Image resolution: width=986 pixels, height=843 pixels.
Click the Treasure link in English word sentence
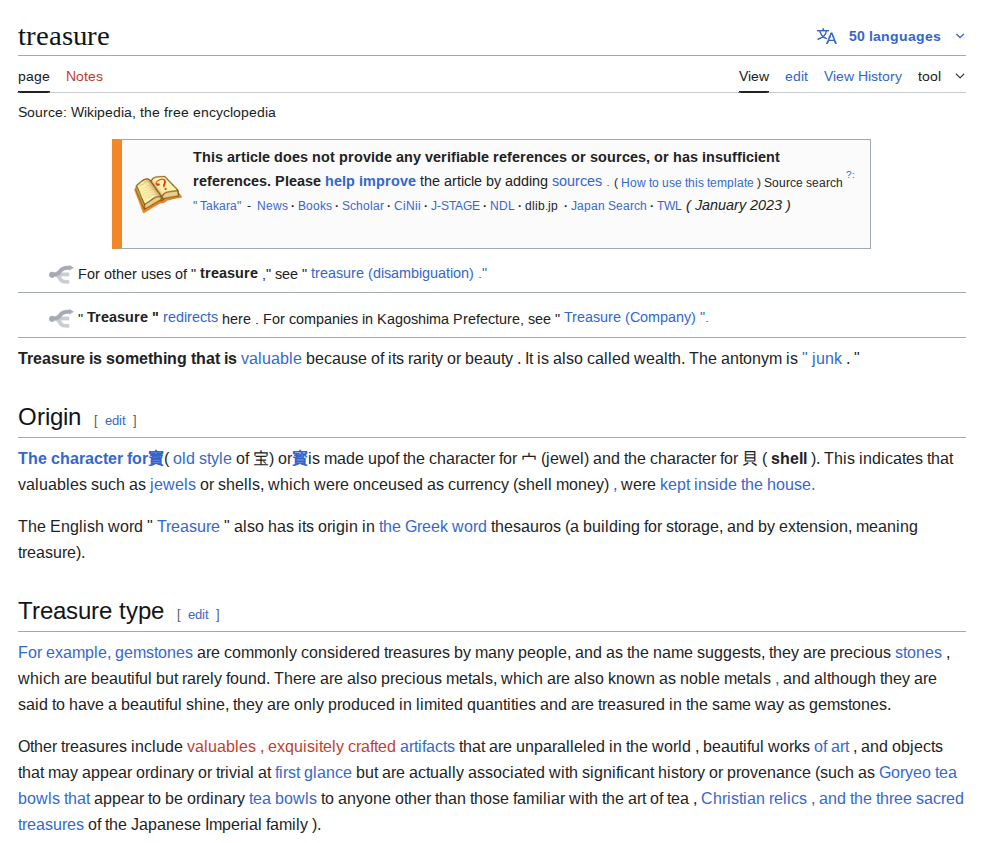[x=188, y=527]
